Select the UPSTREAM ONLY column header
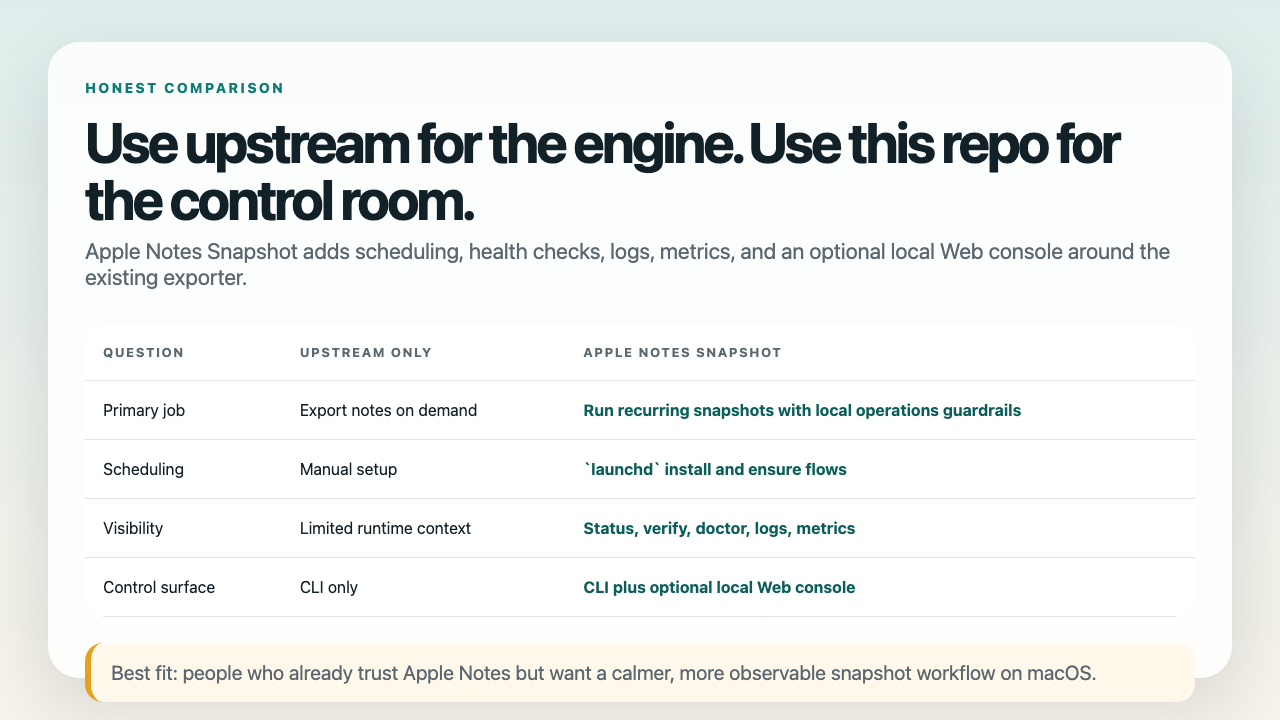The image size is (1280, 720). click(366, 352)
